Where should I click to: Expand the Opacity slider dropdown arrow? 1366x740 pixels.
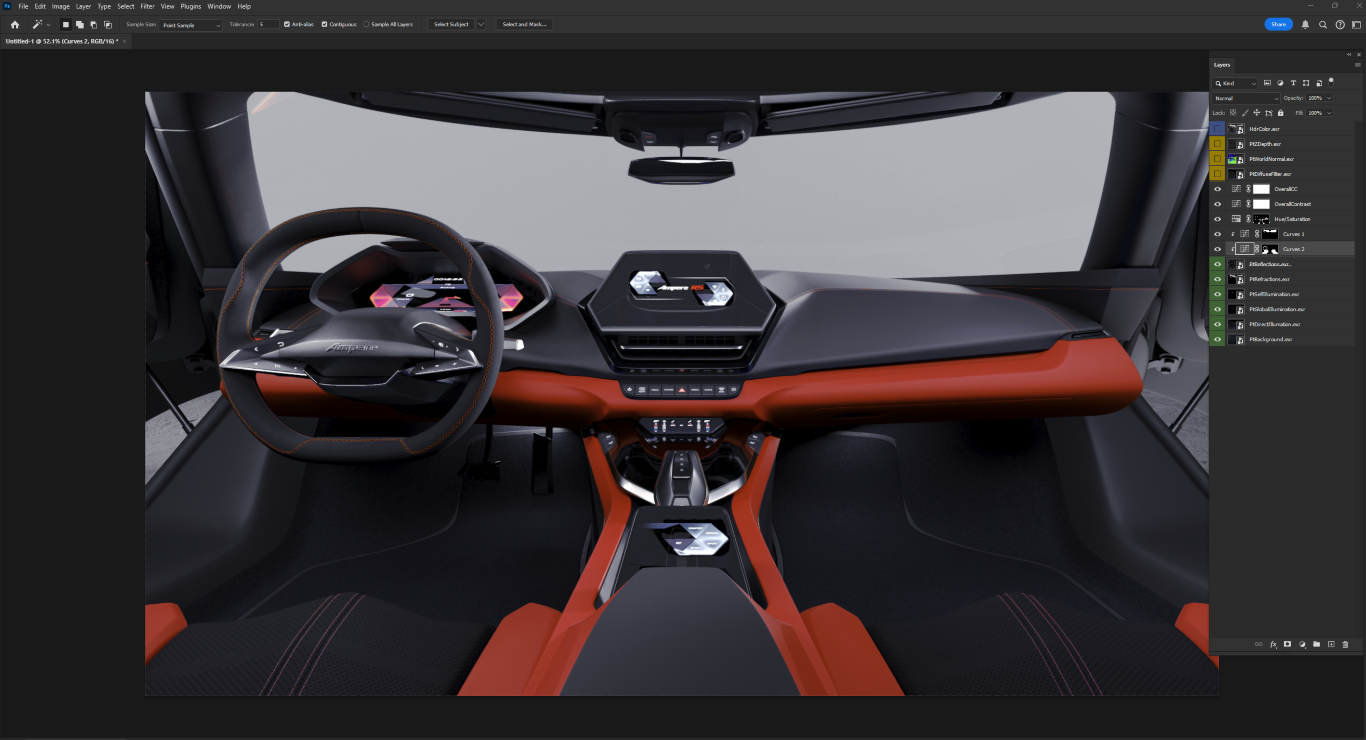pos(1329,98)
